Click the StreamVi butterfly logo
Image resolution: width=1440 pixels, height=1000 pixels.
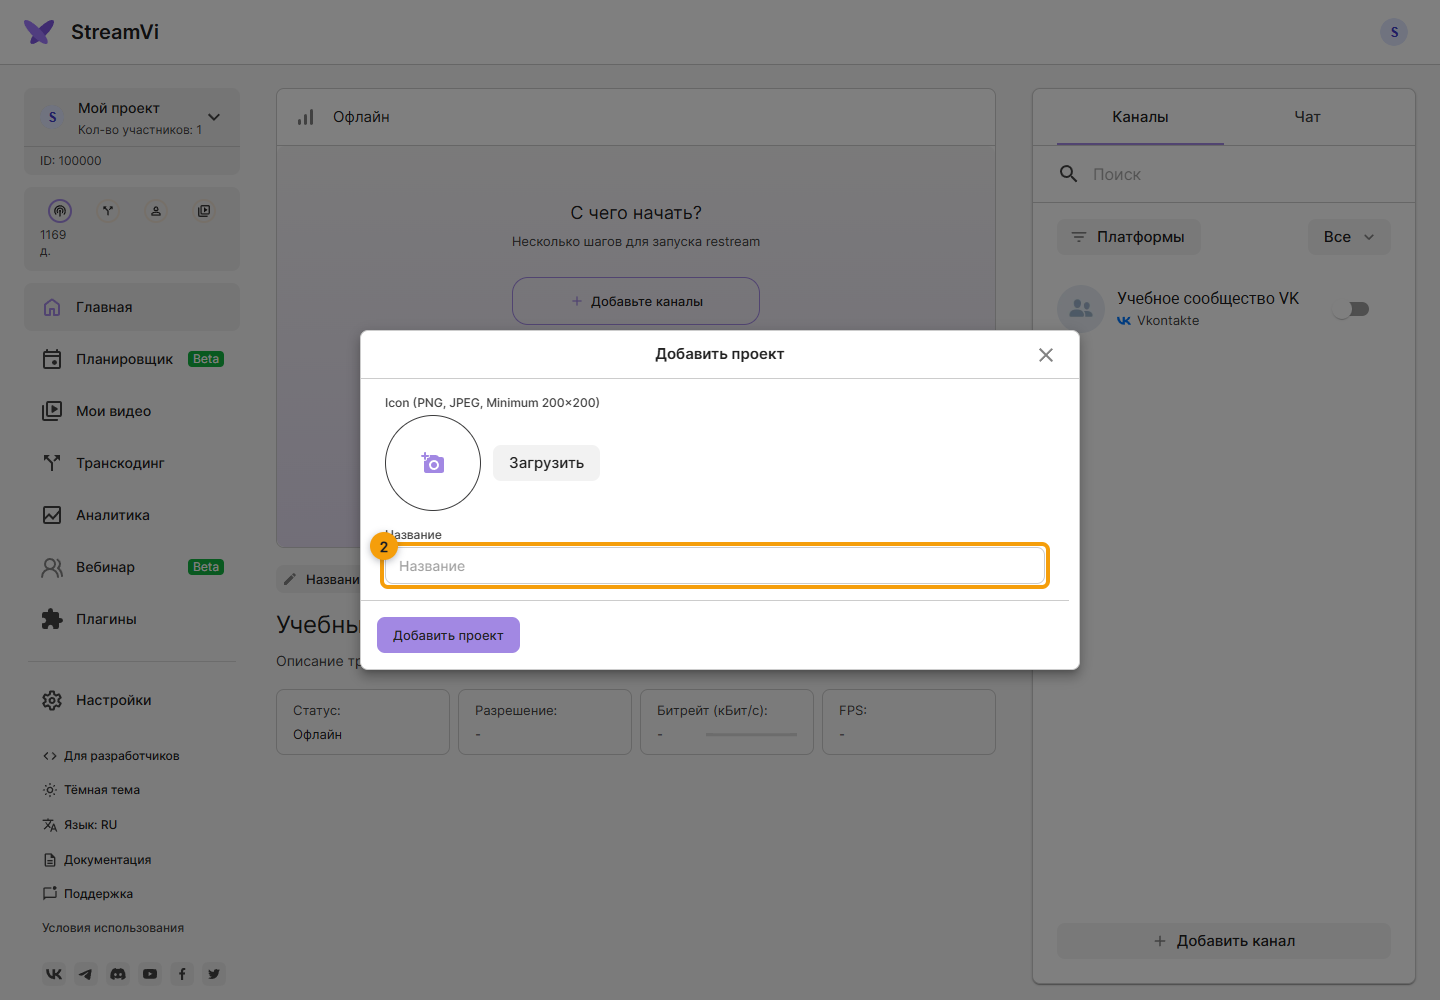click(39, 32)
